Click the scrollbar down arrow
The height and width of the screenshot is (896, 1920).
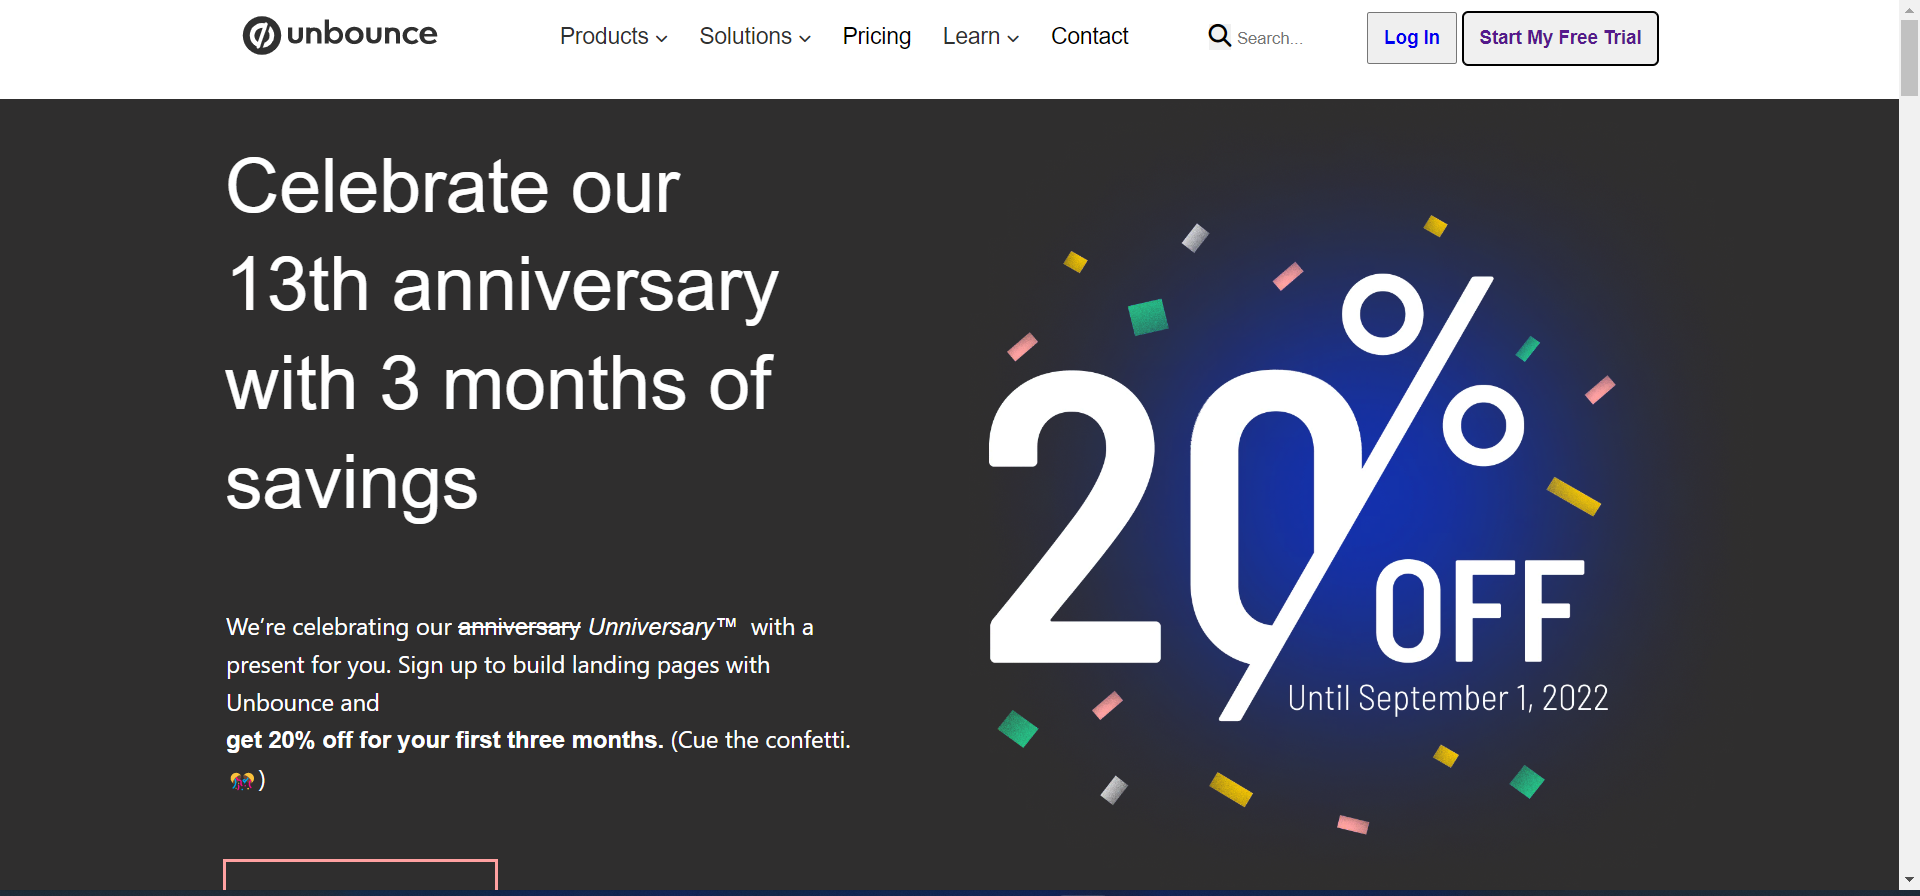coord(1909,880)
